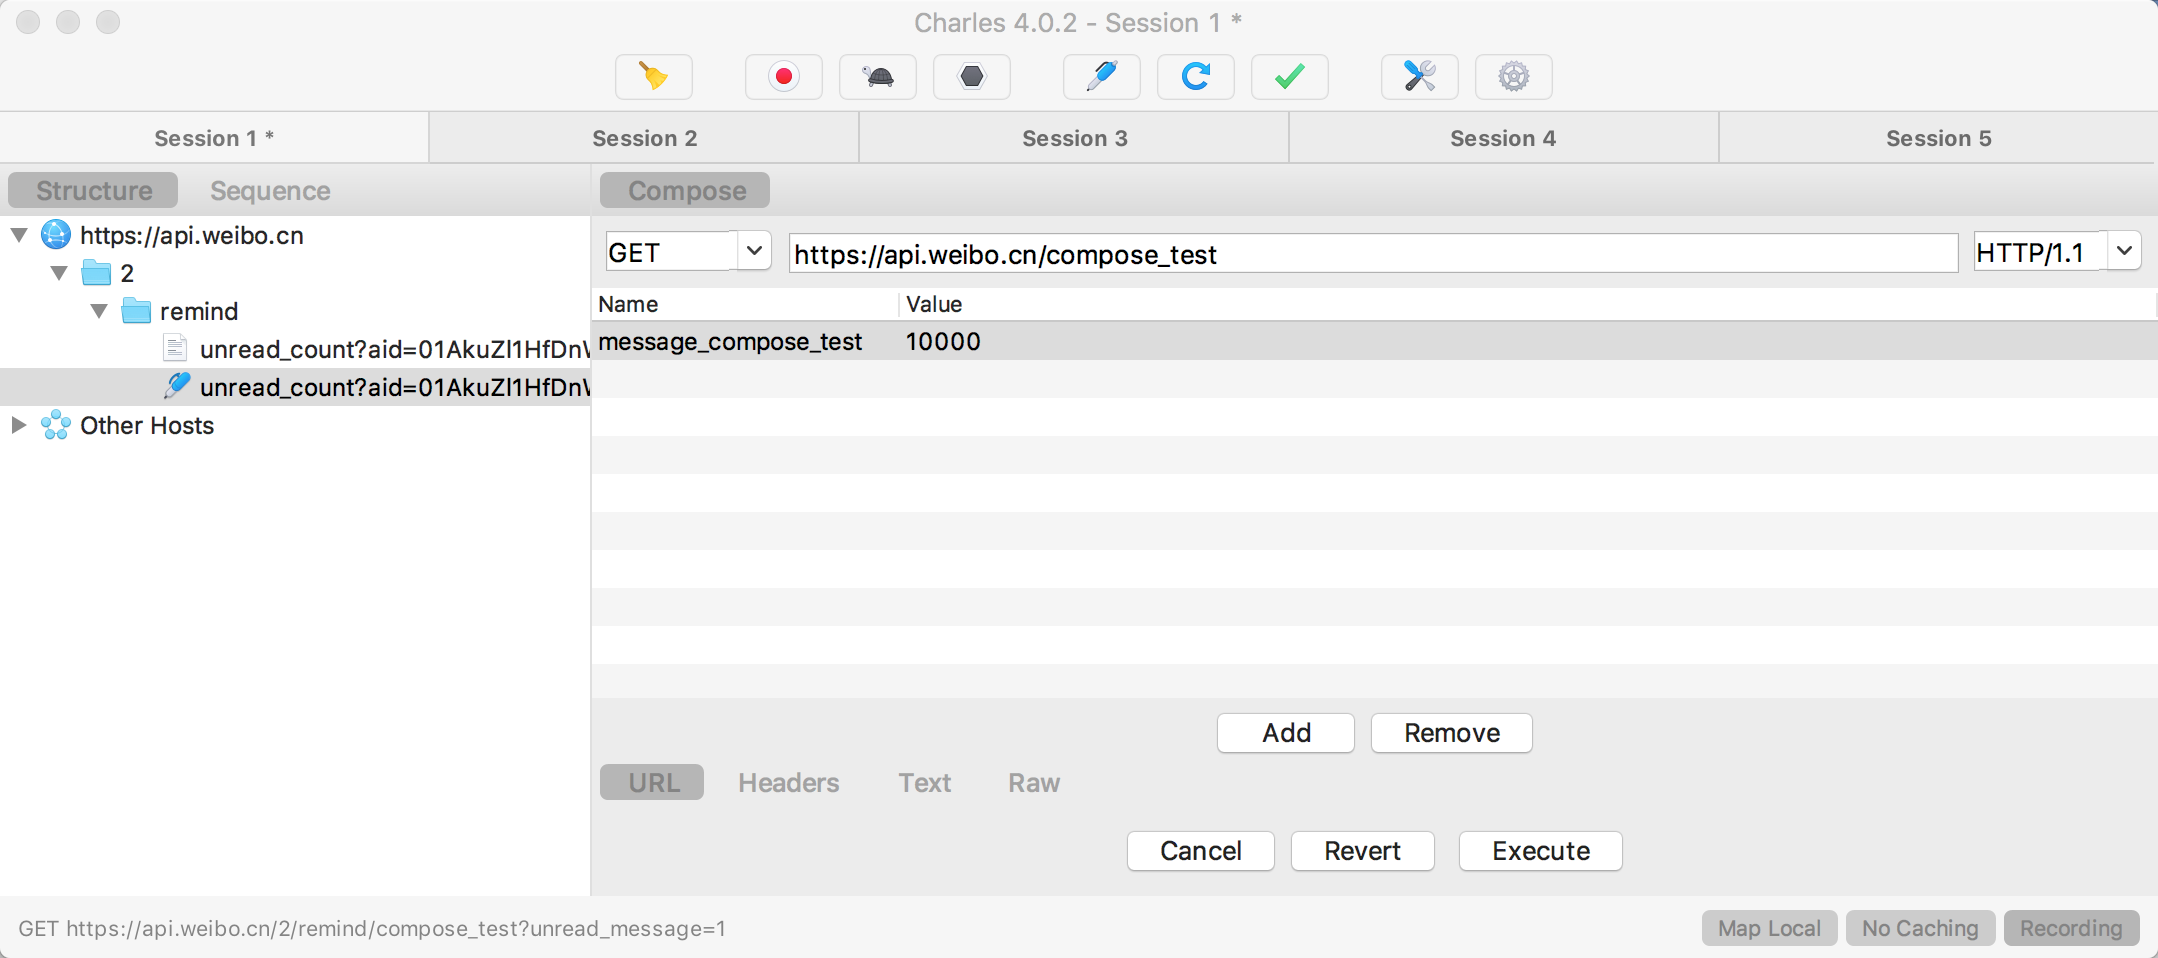Screen dimensions: 2158x958
Task: Click the Remove button
Action: pyautogui.click(x=1452, y=733)
